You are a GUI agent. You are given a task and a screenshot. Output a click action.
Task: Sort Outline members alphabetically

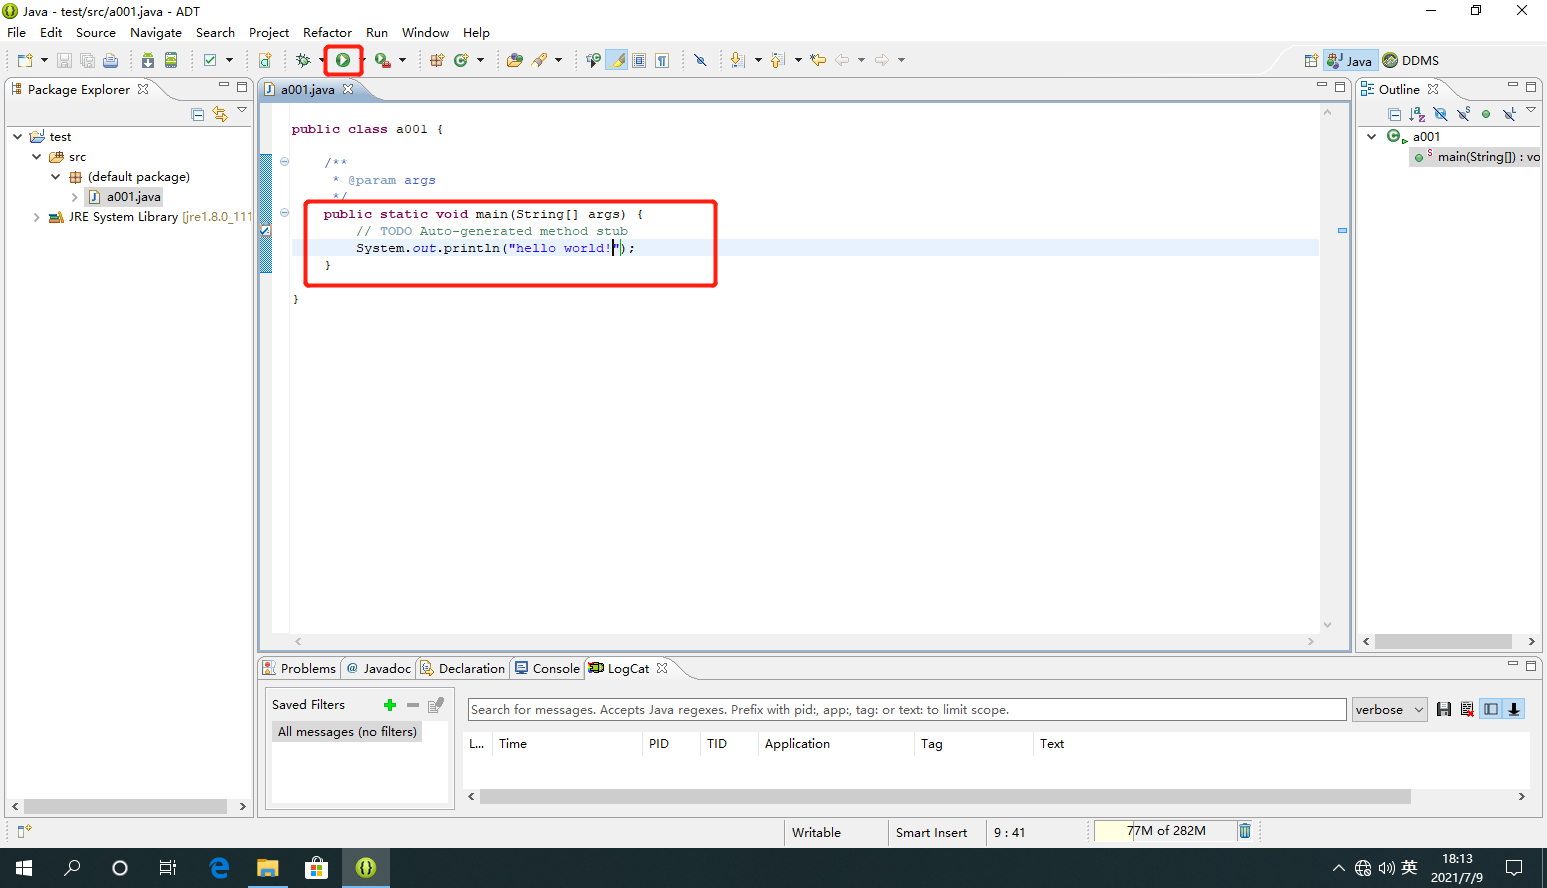point(1417,114)
